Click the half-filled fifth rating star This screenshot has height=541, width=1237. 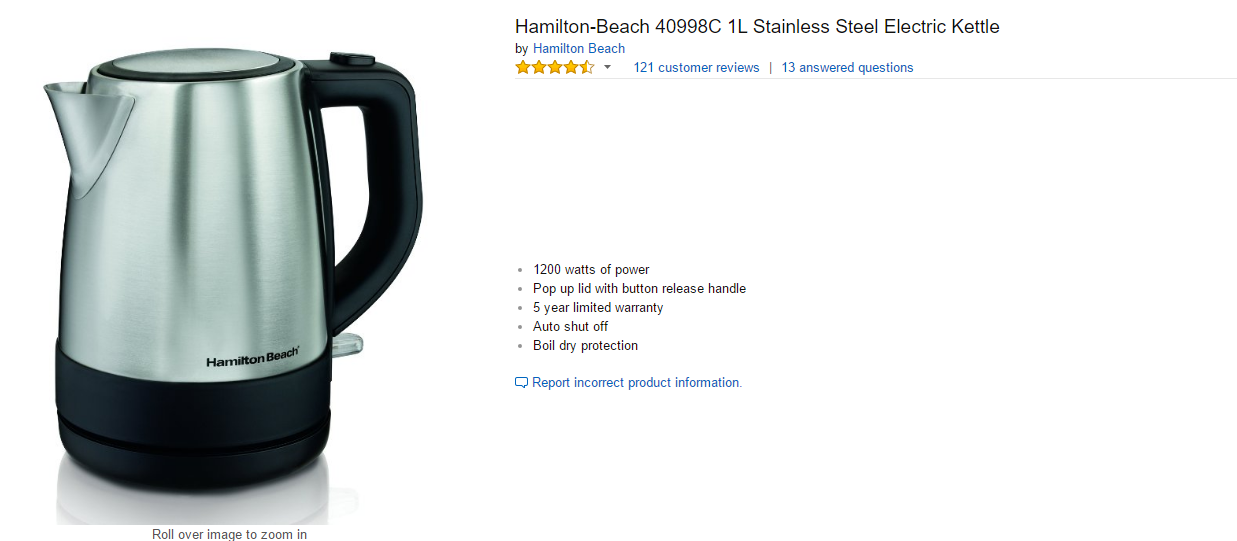[587, 67]
